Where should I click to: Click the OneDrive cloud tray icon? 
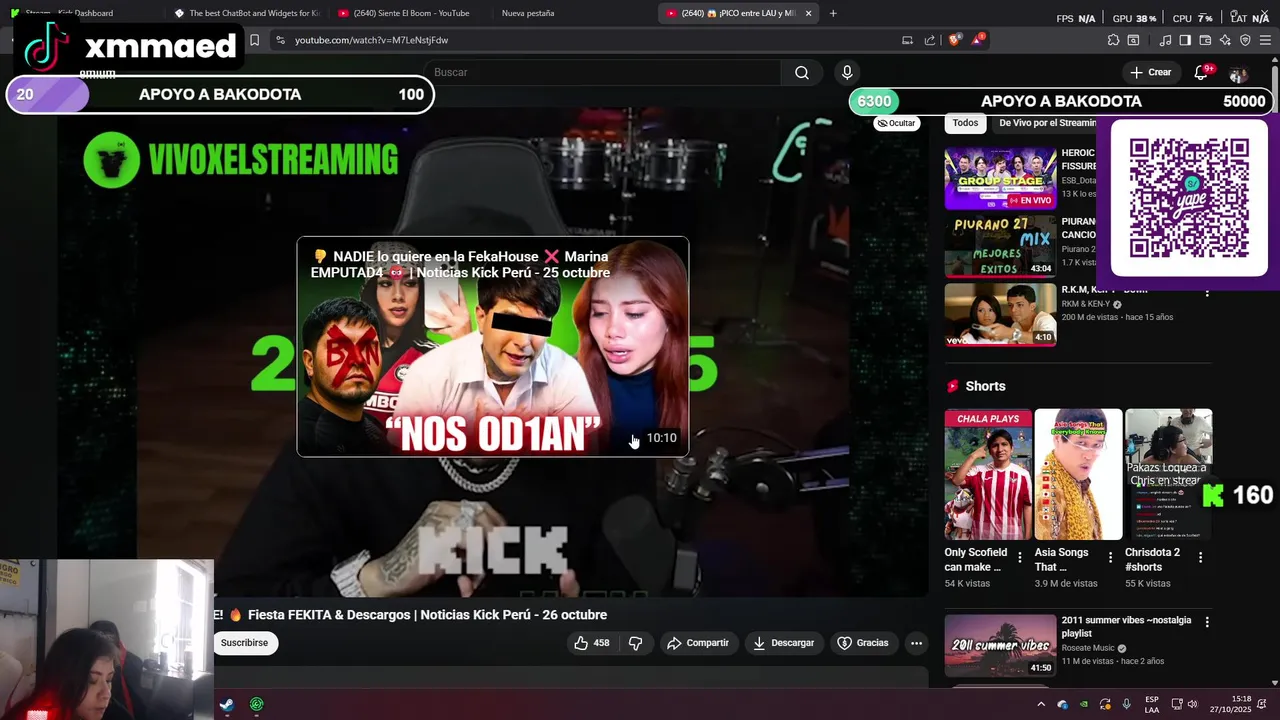coord(1062,704)
